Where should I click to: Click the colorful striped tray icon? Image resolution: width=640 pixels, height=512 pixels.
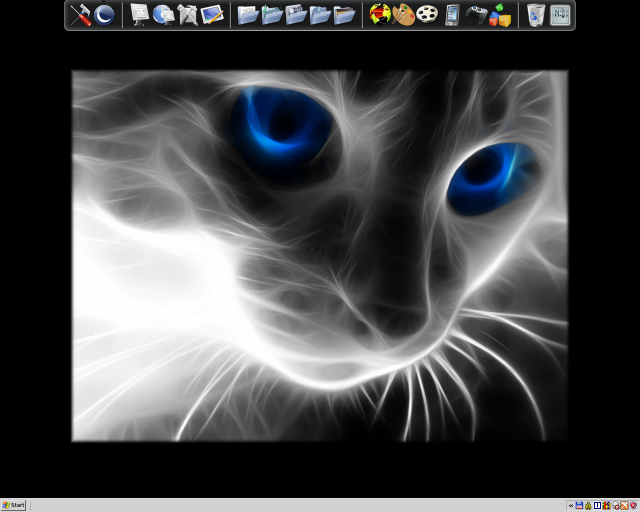pyautogui.click(x=607, y=505)
